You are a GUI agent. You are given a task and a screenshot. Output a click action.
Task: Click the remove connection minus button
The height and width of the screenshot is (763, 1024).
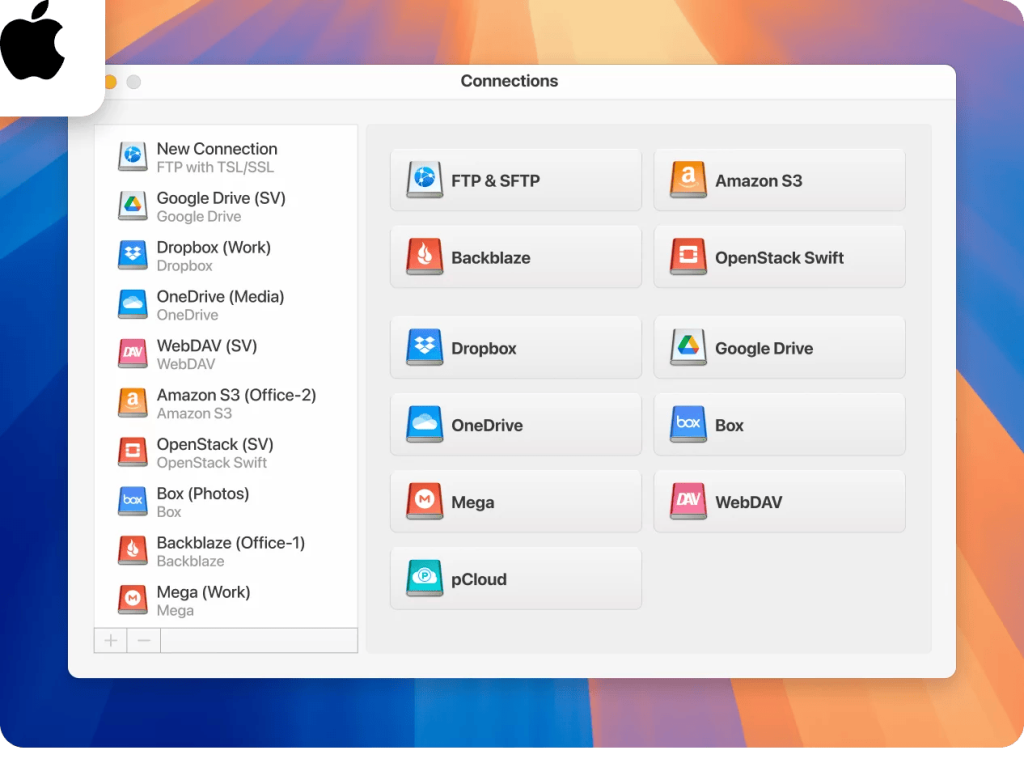(x=143, y=640)
